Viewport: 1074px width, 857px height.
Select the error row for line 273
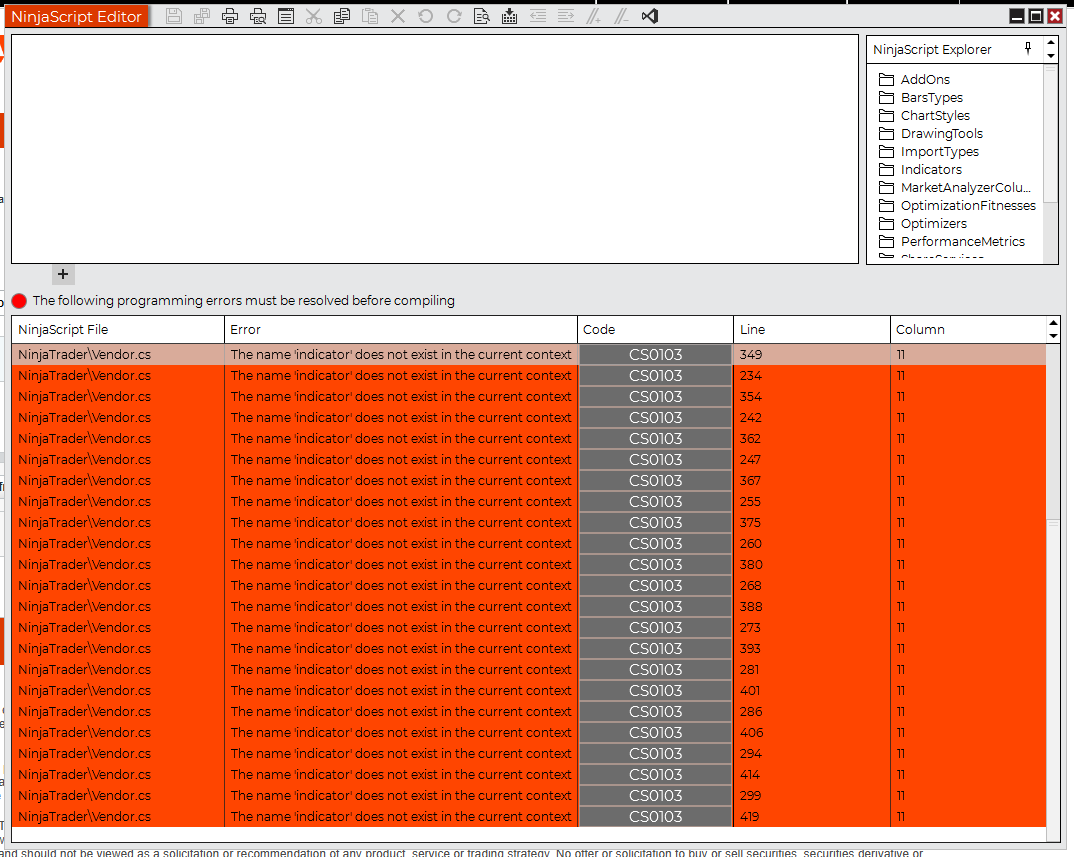[529, 628]
